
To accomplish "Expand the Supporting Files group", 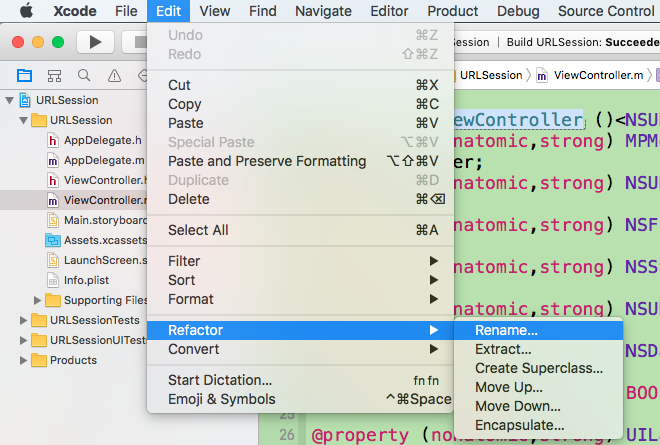I will coord(37,300).
